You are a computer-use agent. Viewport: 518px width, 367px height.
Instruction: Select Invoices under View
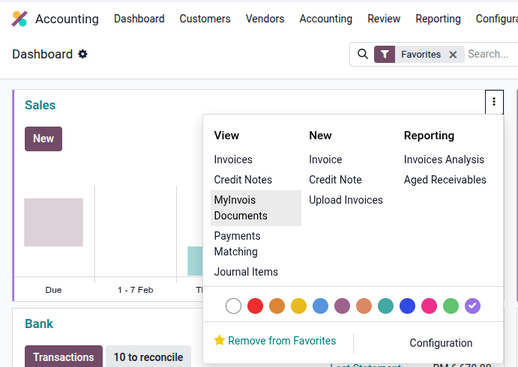click(233, 159)
